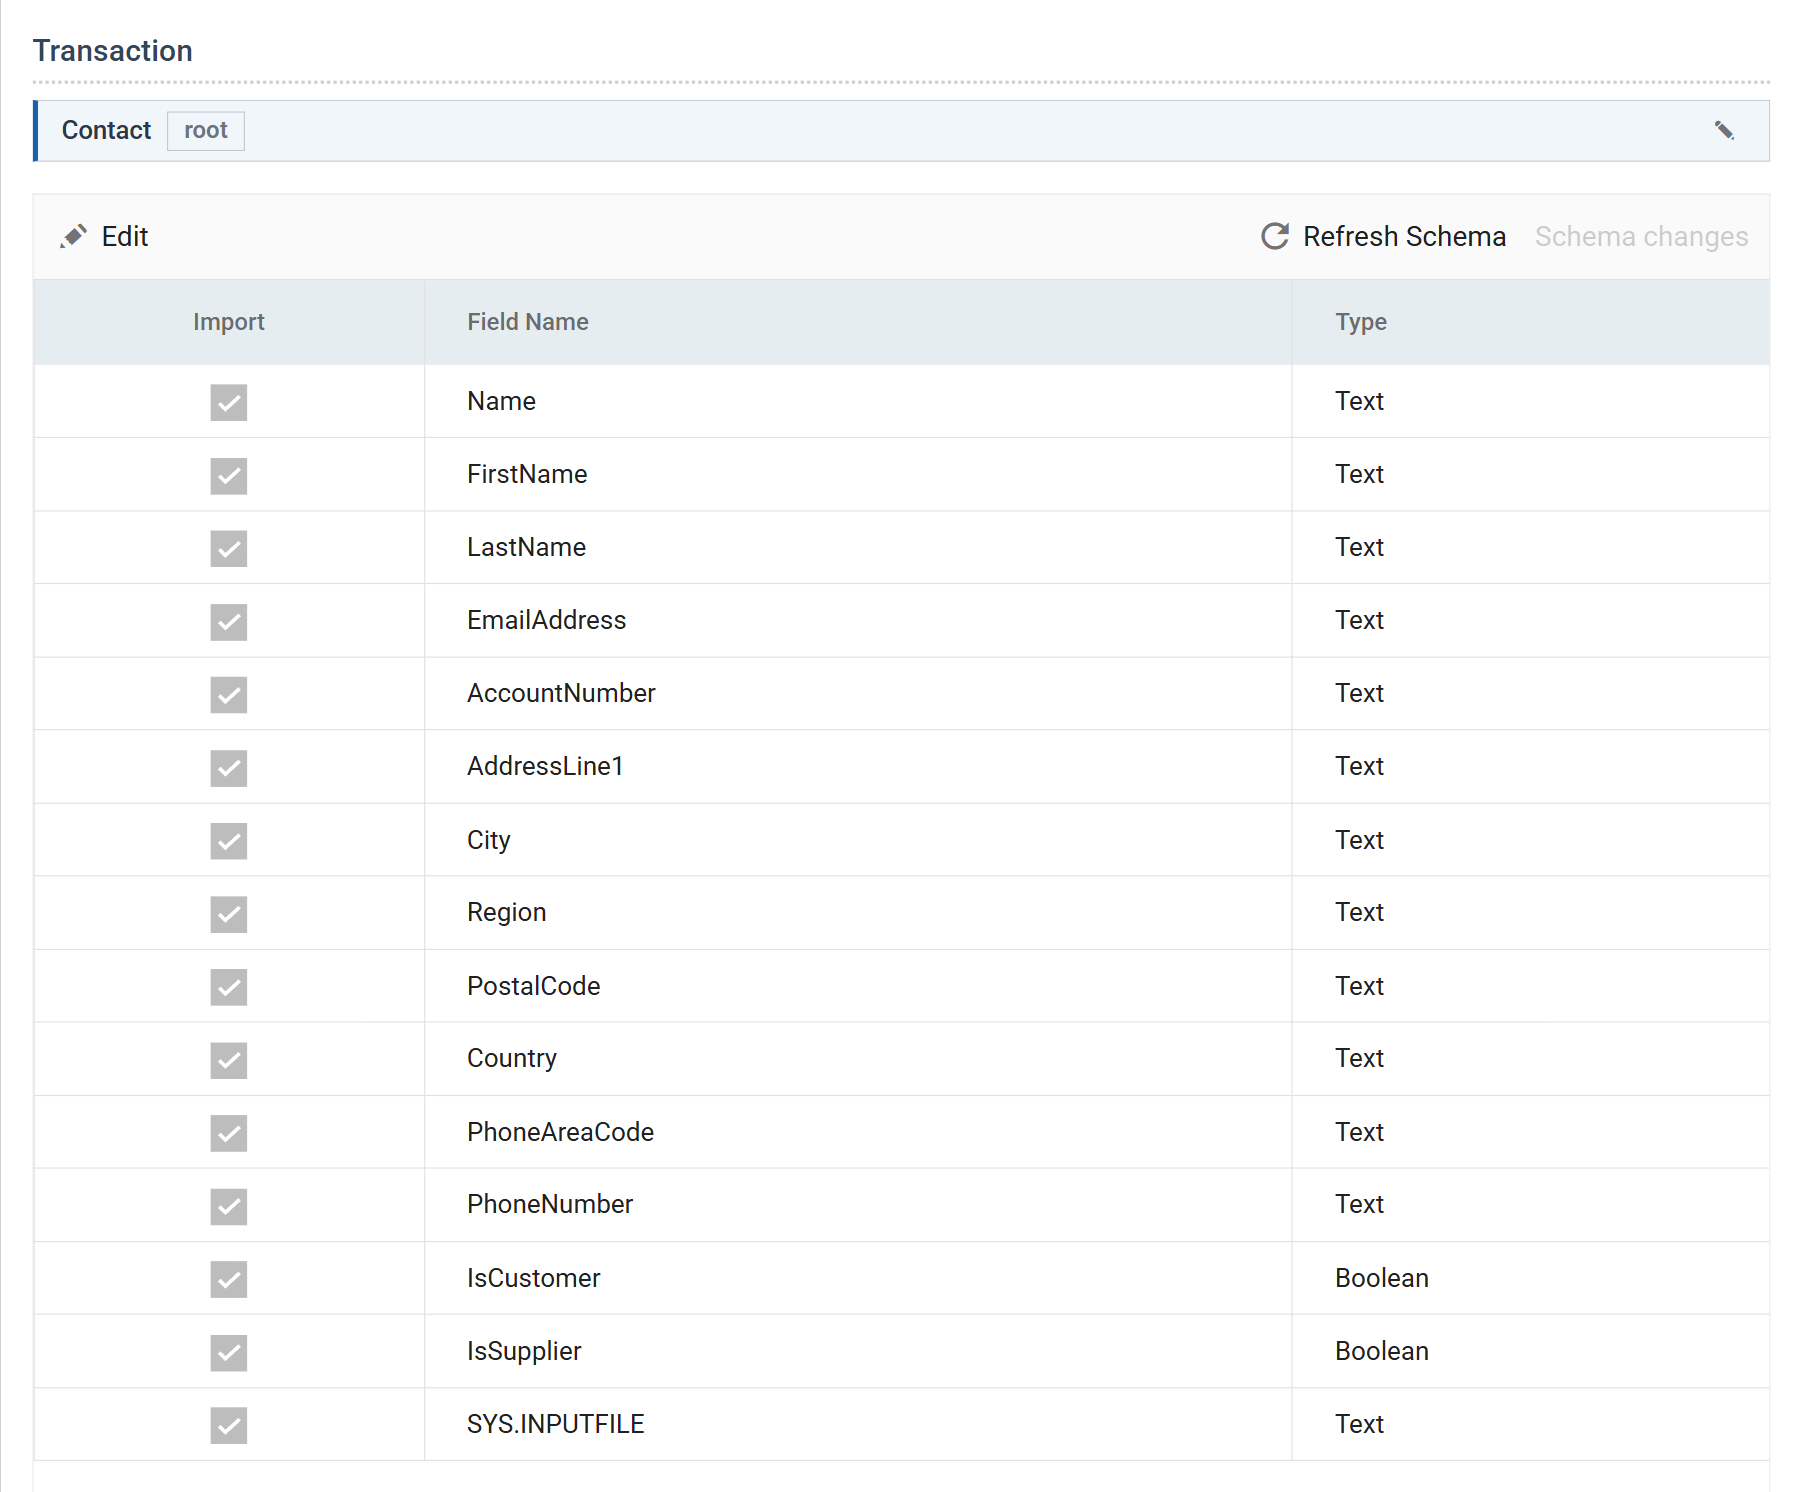This screenshot has width=1802, height=1492.
Task: Click the Refresh Schema circular arrow icon
Action: point(1275,236)
